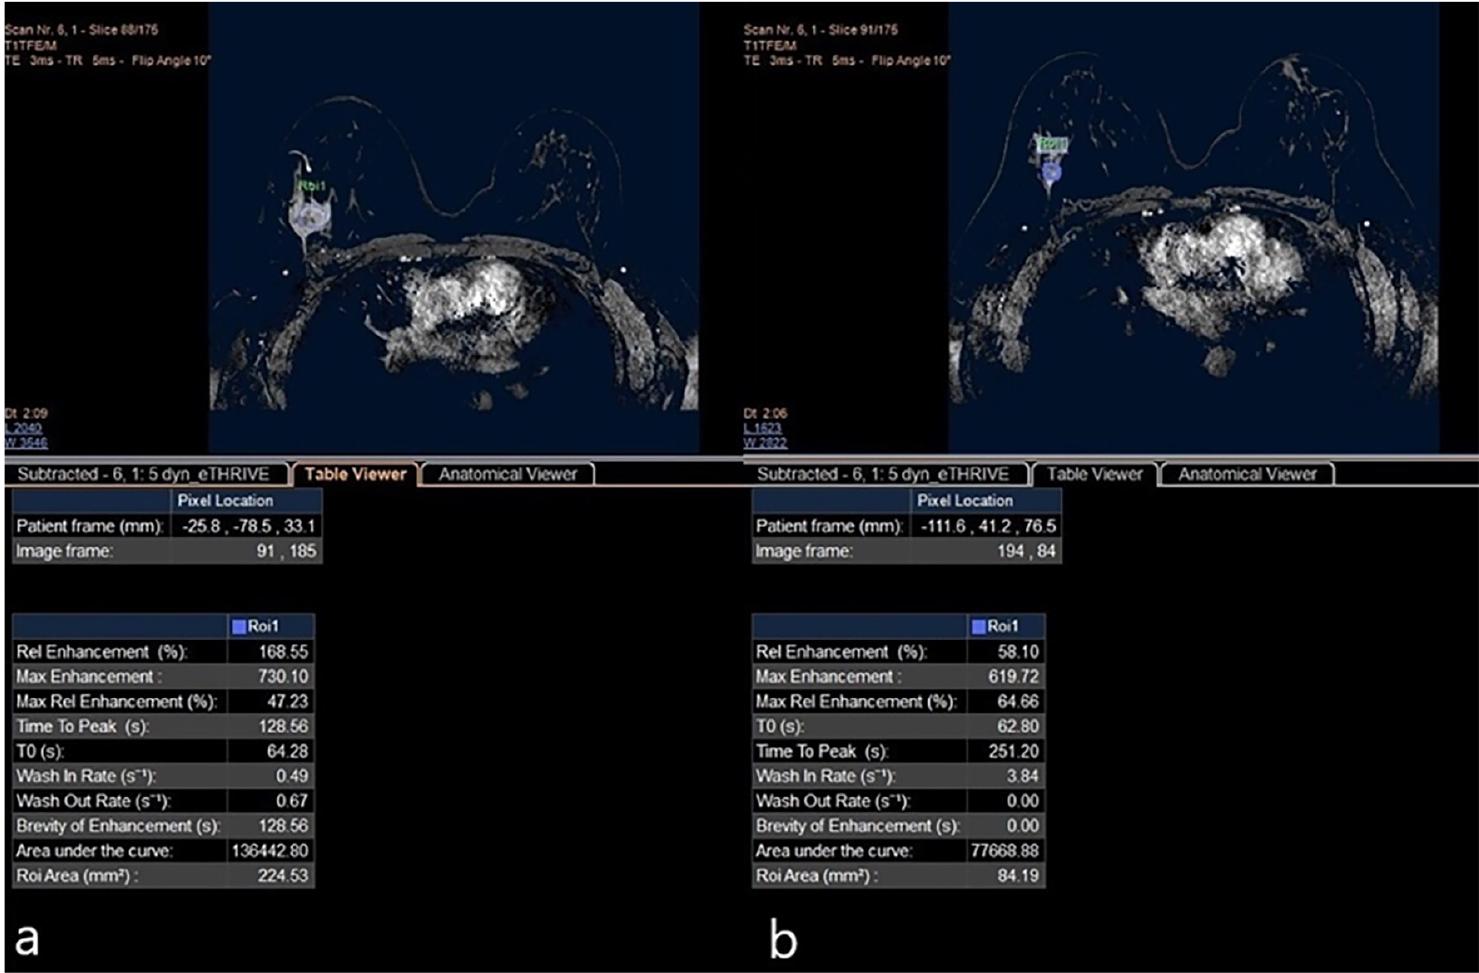Select the Time To Peak value 251.20
1479x973 pixels.
1013,751
